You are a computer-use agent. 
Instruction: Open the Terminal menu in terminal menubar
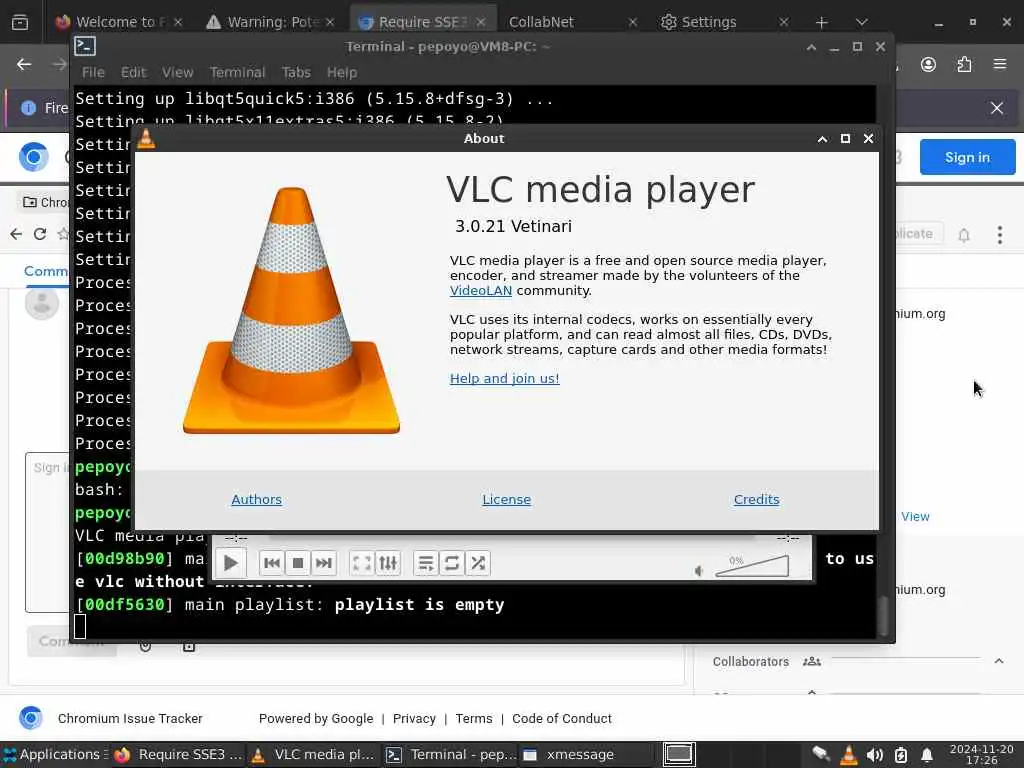pyautogui.click(x=237, y=72)
